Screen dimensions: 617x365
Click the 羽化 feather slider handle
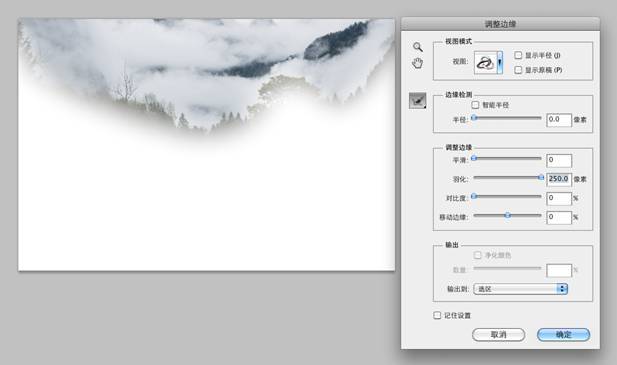click(x=541, y=177)
